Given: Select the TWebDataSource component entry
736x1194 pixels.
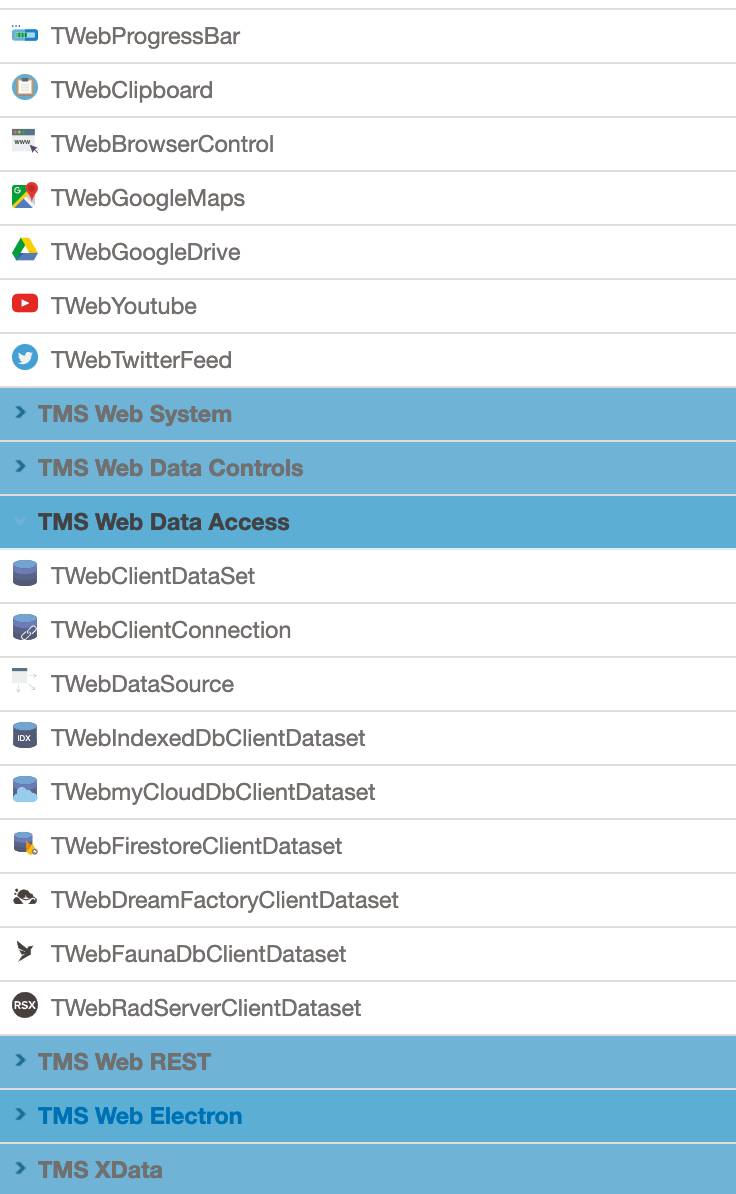Looking at the screenshot, I should point(368,684).
